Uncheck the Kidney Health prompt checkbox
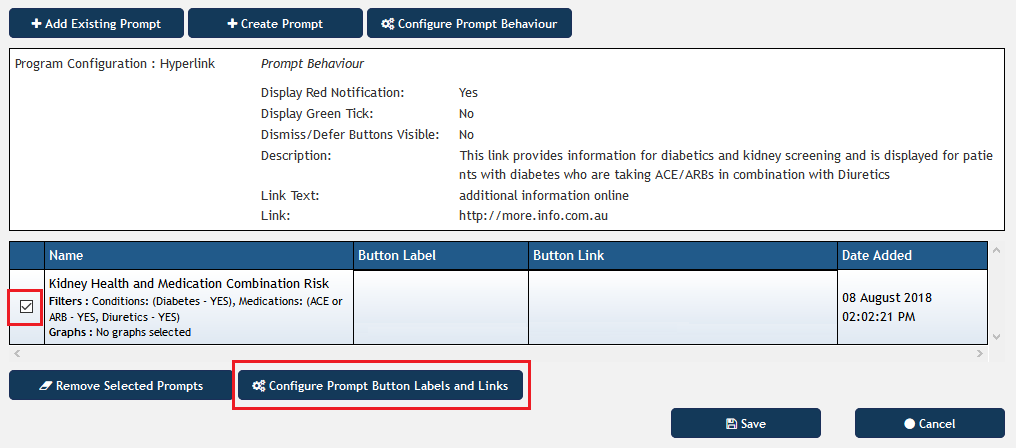The height and width of the screenshot is (448, 1016). 27,307
